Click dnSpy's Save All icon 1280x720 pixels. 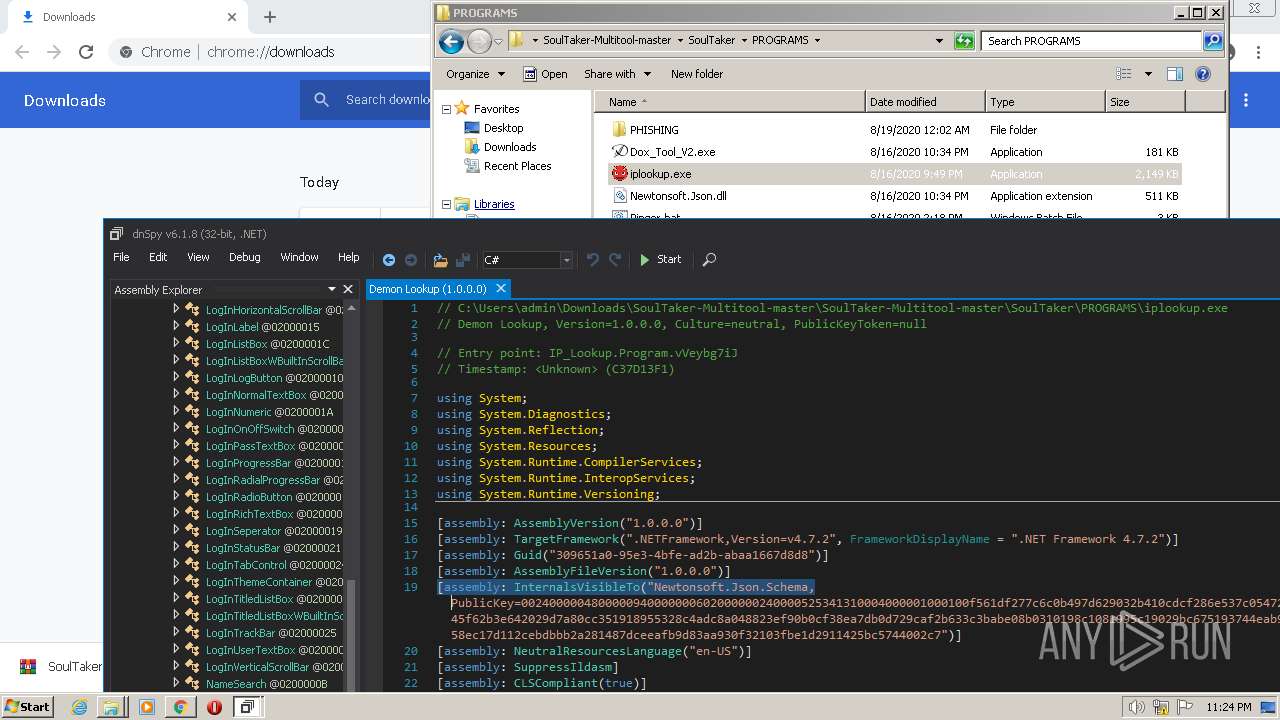(x=463, y=260)
